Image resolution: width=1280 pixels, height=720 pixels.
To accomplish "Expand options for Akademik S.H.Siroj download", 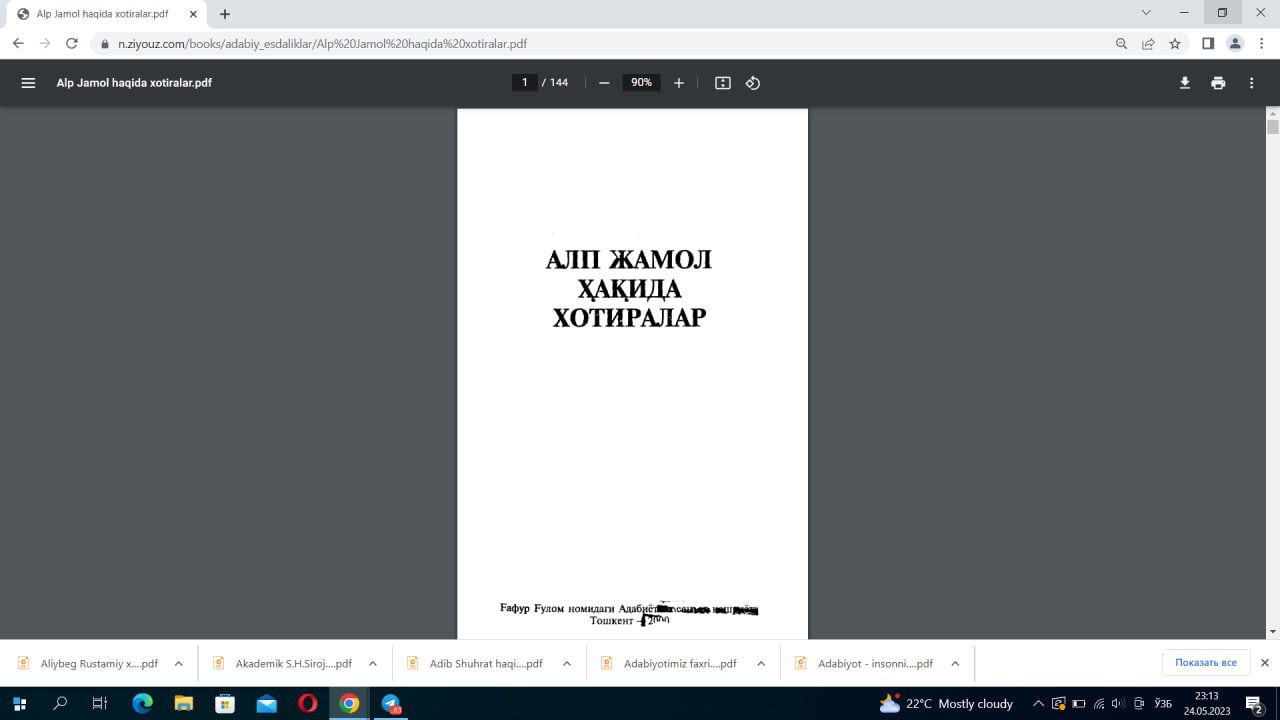I will (x=372, y=663).
